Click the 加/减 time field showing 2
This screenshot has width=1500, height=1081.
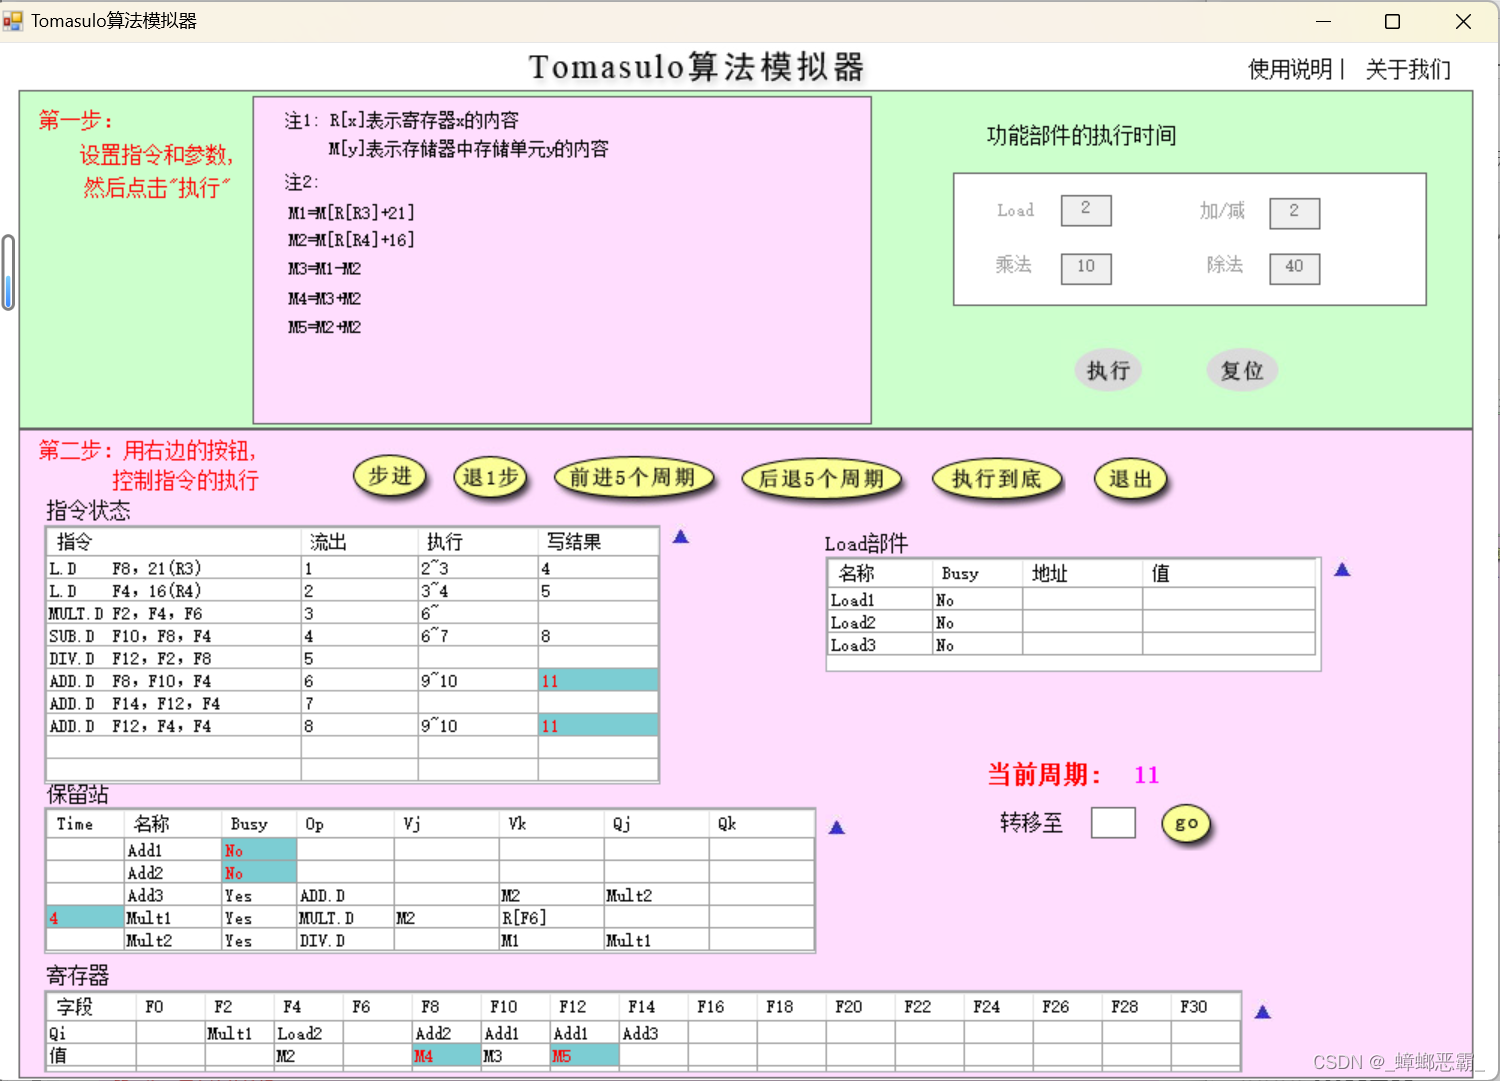tap(1295, 212)
